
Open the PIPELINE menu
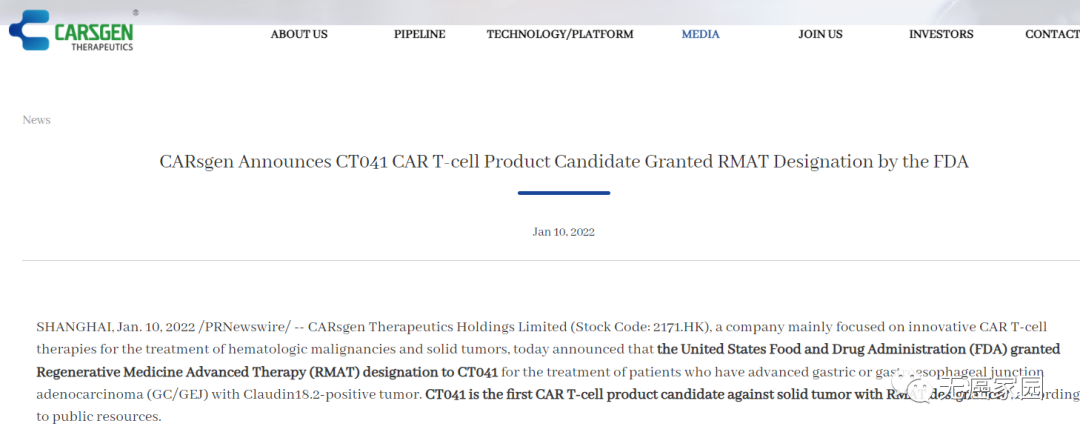pos(419,34)
